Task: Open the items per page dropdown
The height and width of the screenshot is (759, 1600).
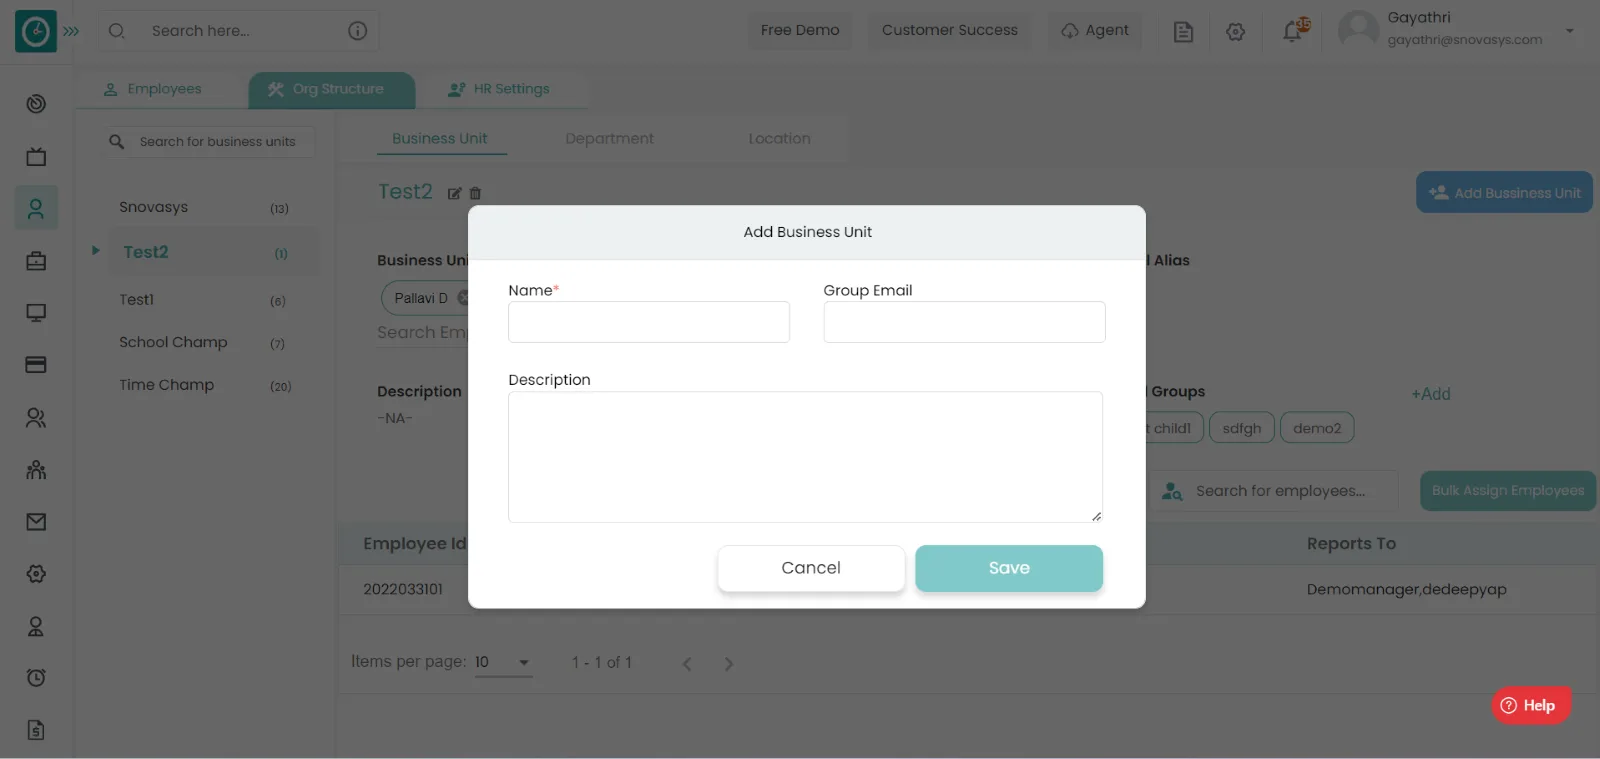Action: pyautogui.click(x=503, y=662)
